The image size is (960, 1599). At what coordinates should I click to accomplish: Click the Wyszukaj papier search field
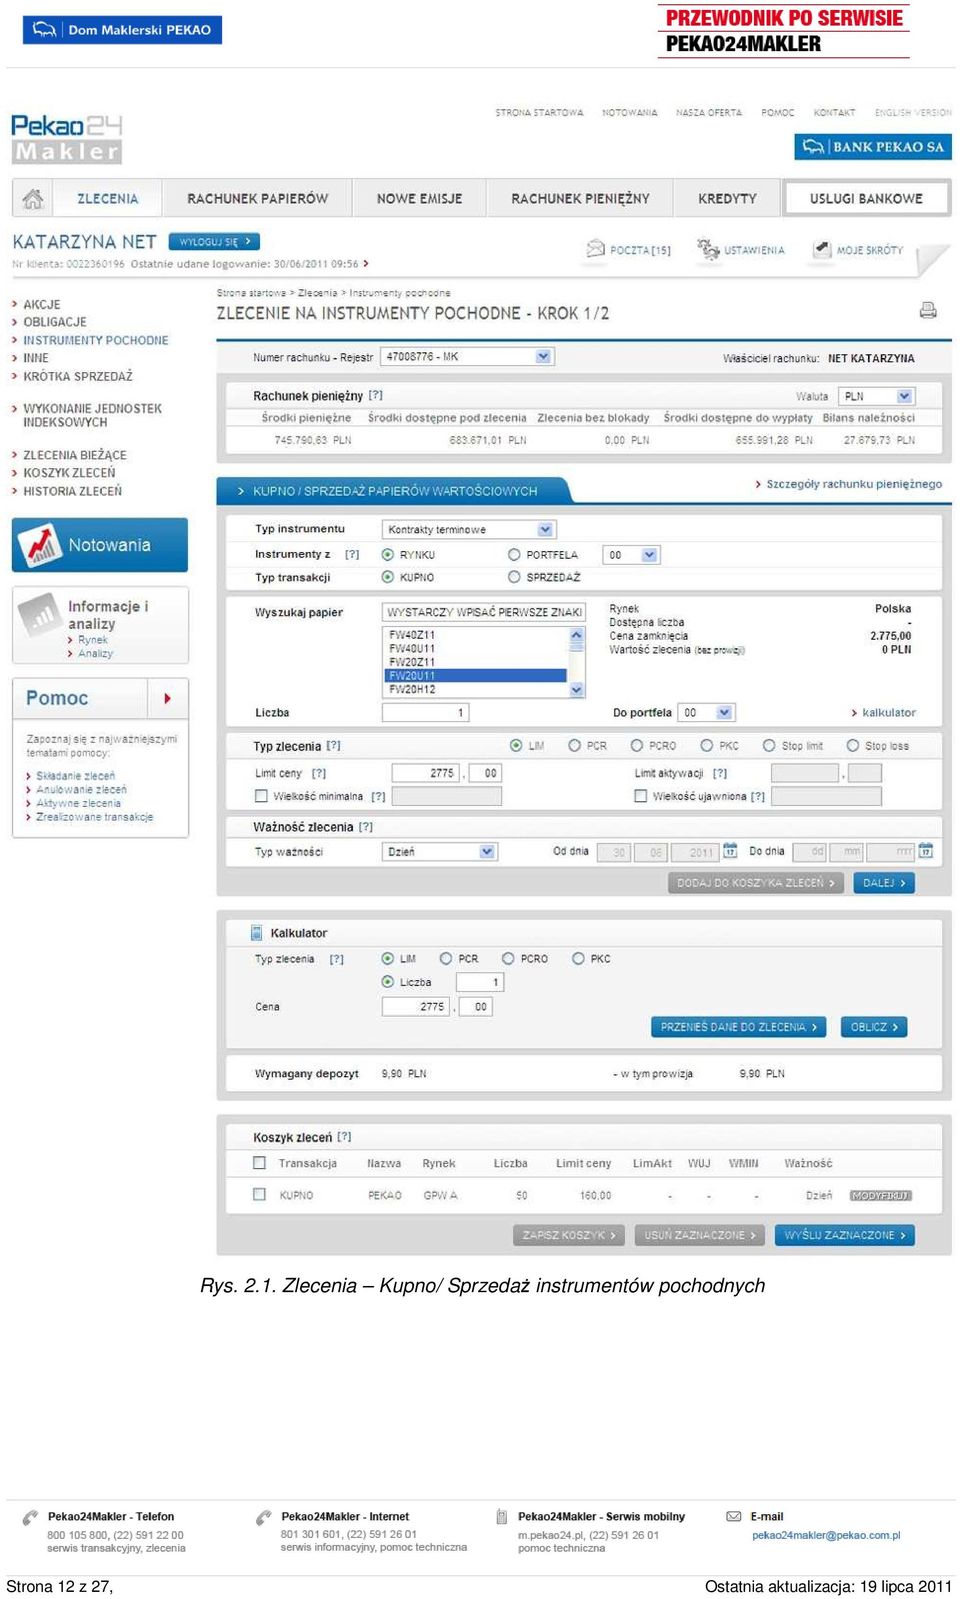pyautogui.click(x=484, y=612)
